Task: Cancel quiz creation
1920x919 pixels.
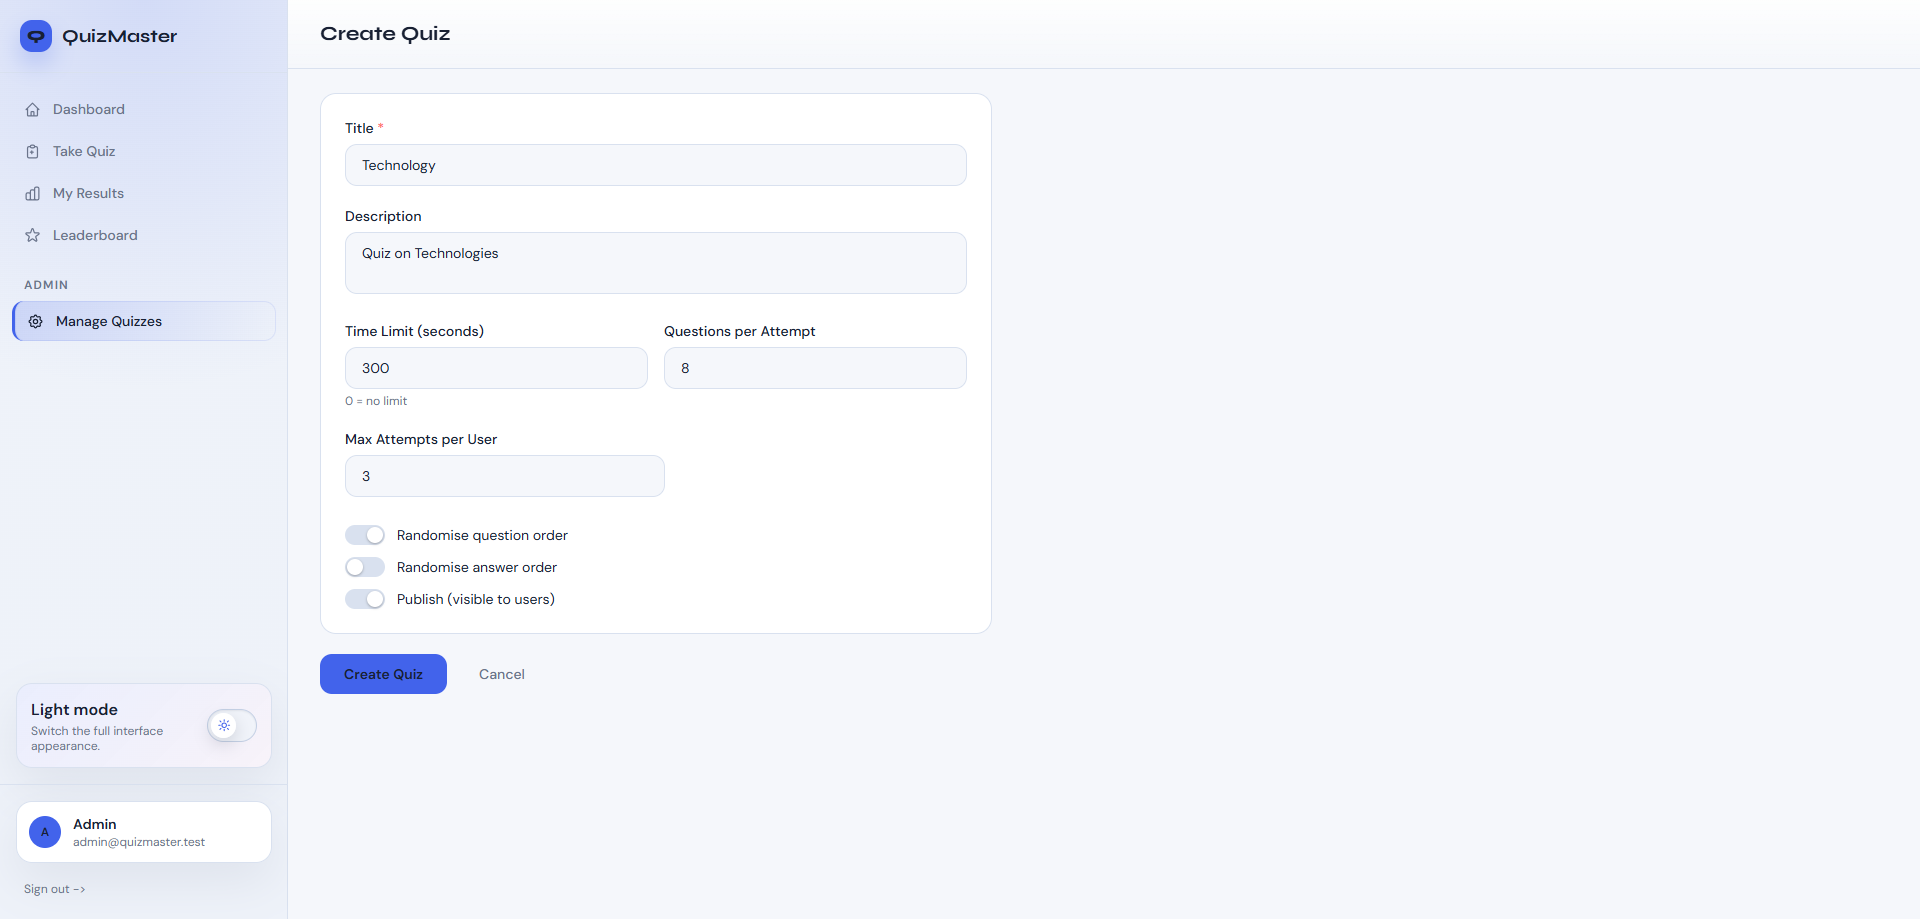Action: (501, 675)
